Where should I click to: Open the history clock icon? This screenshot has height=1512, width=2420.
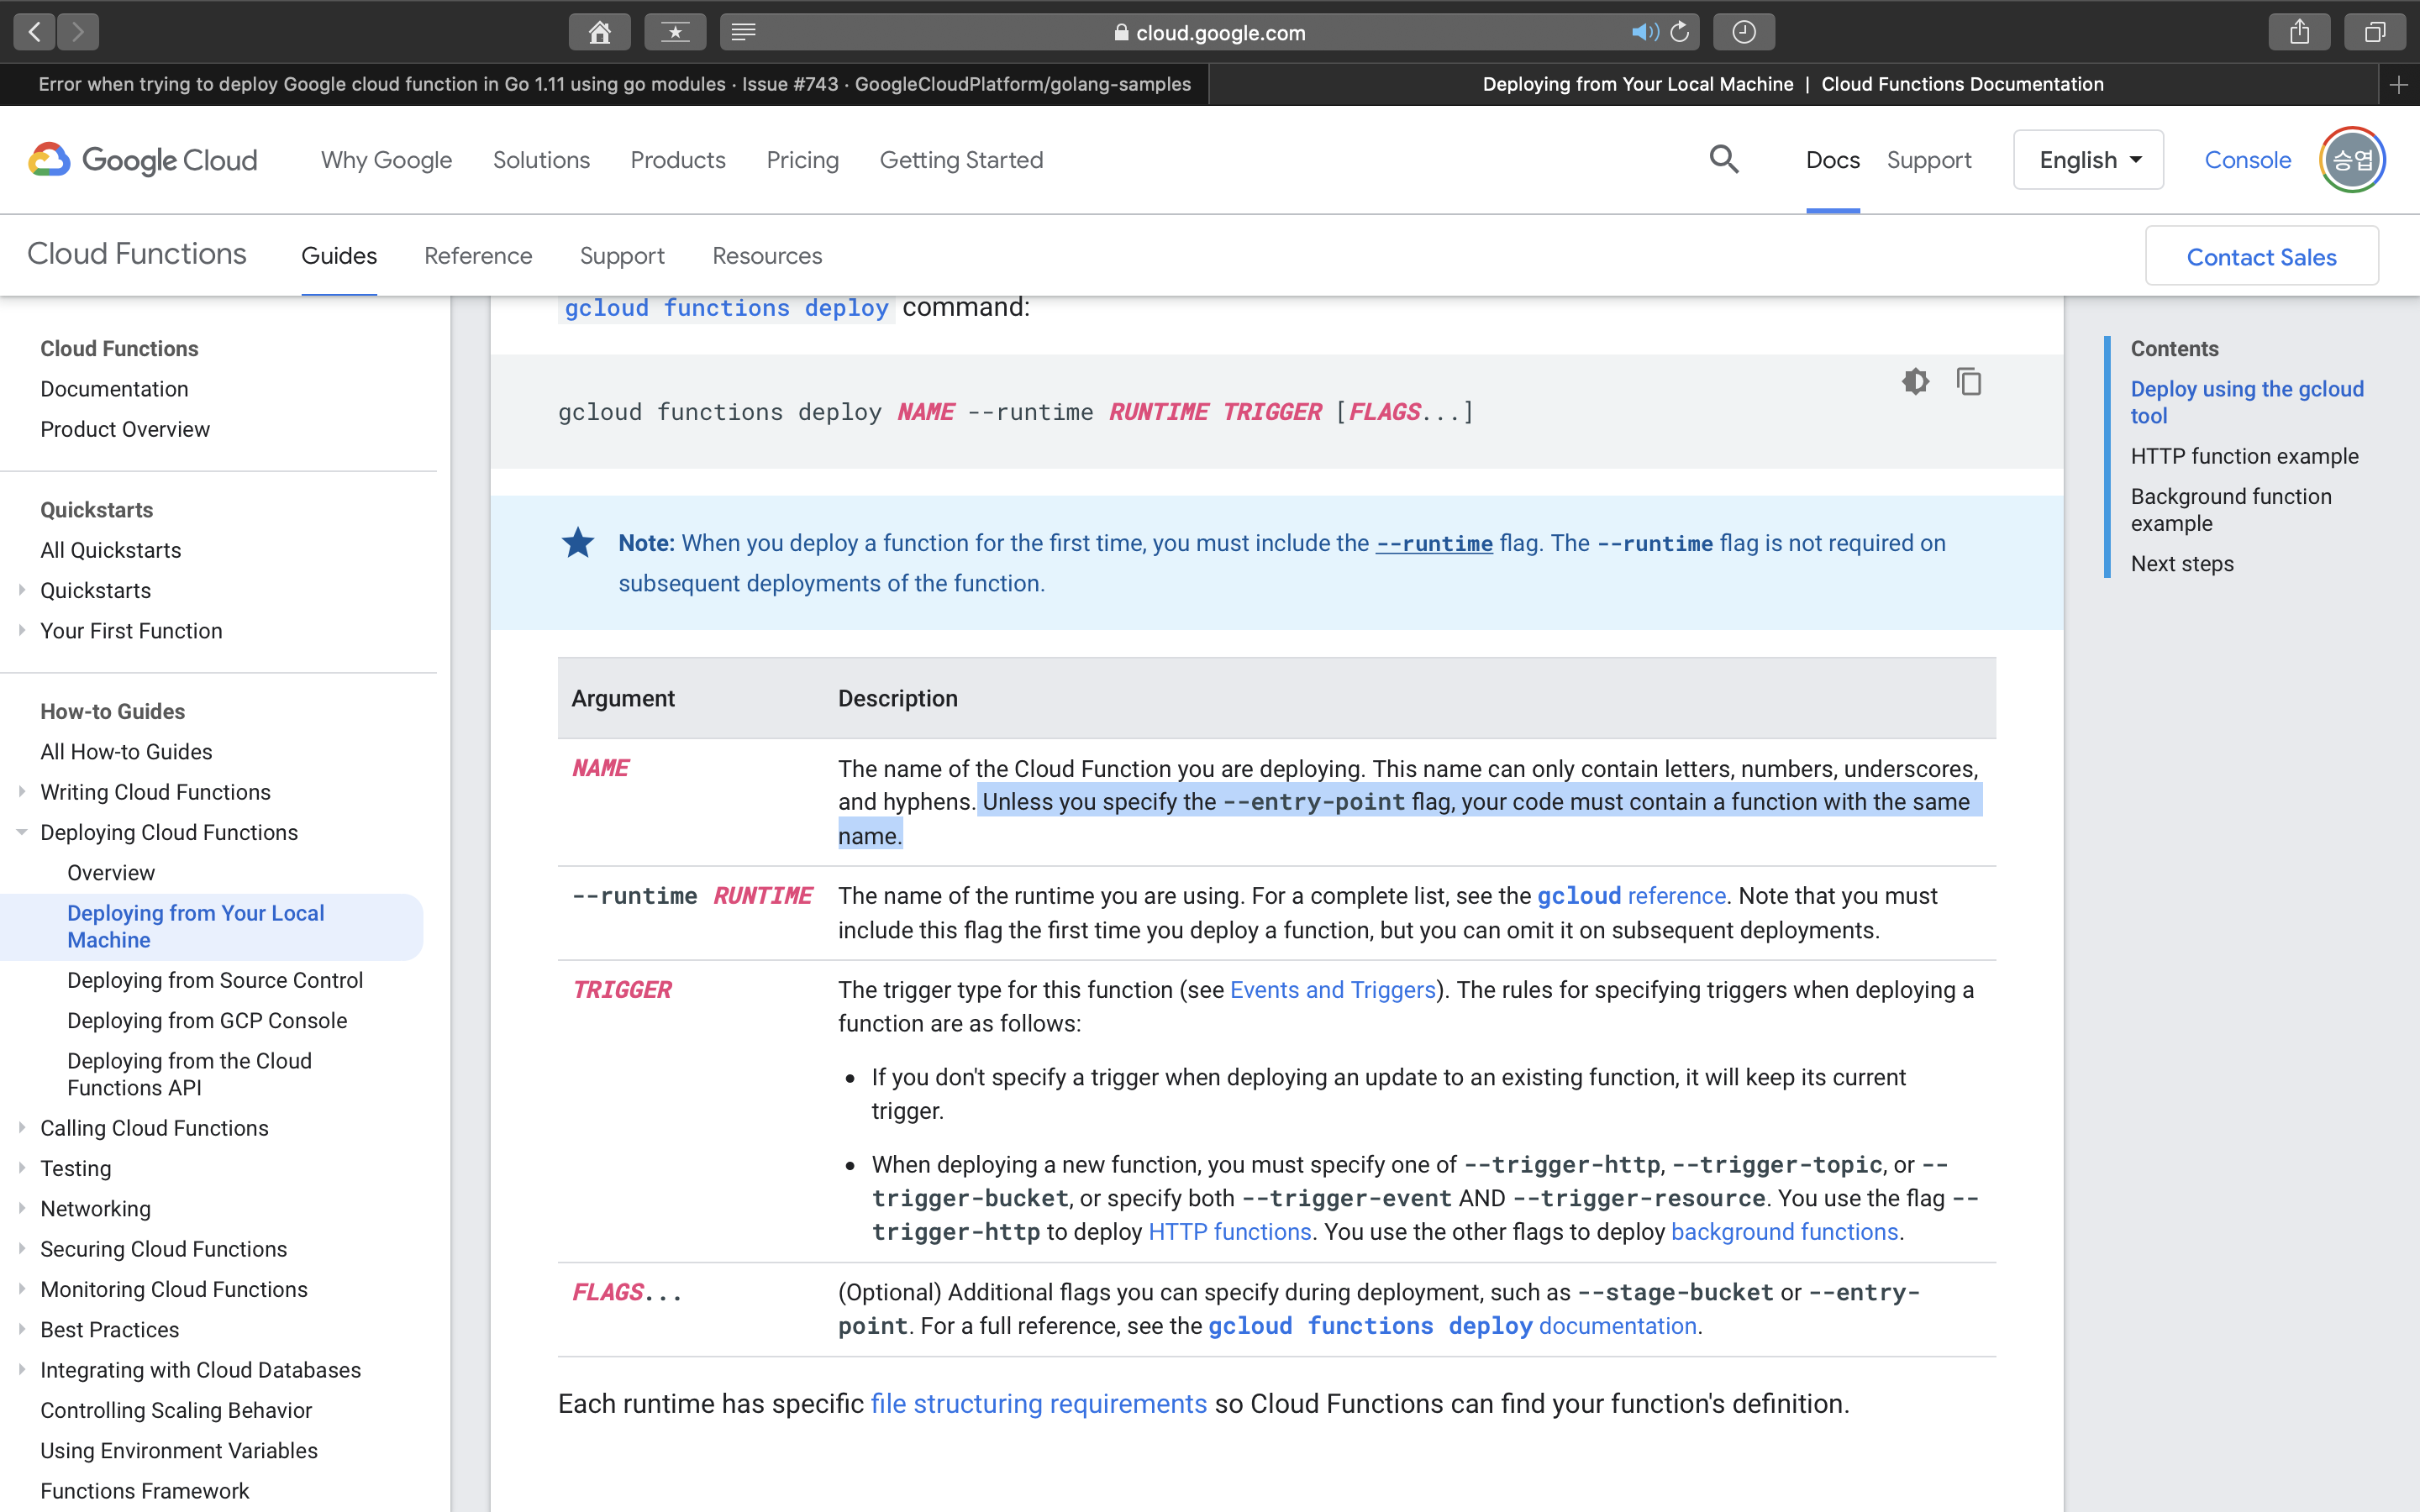tap(1743, 32)
